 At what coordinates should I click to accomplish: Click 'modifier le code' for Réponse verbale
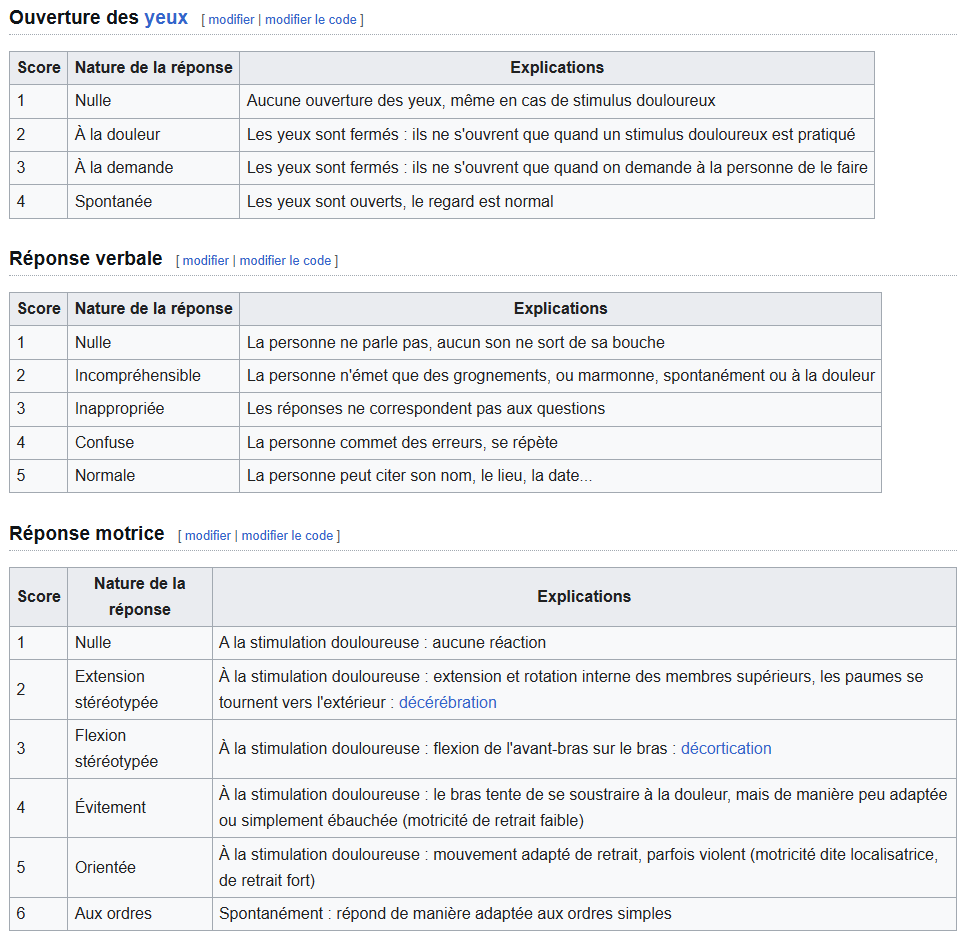(285, 261)
